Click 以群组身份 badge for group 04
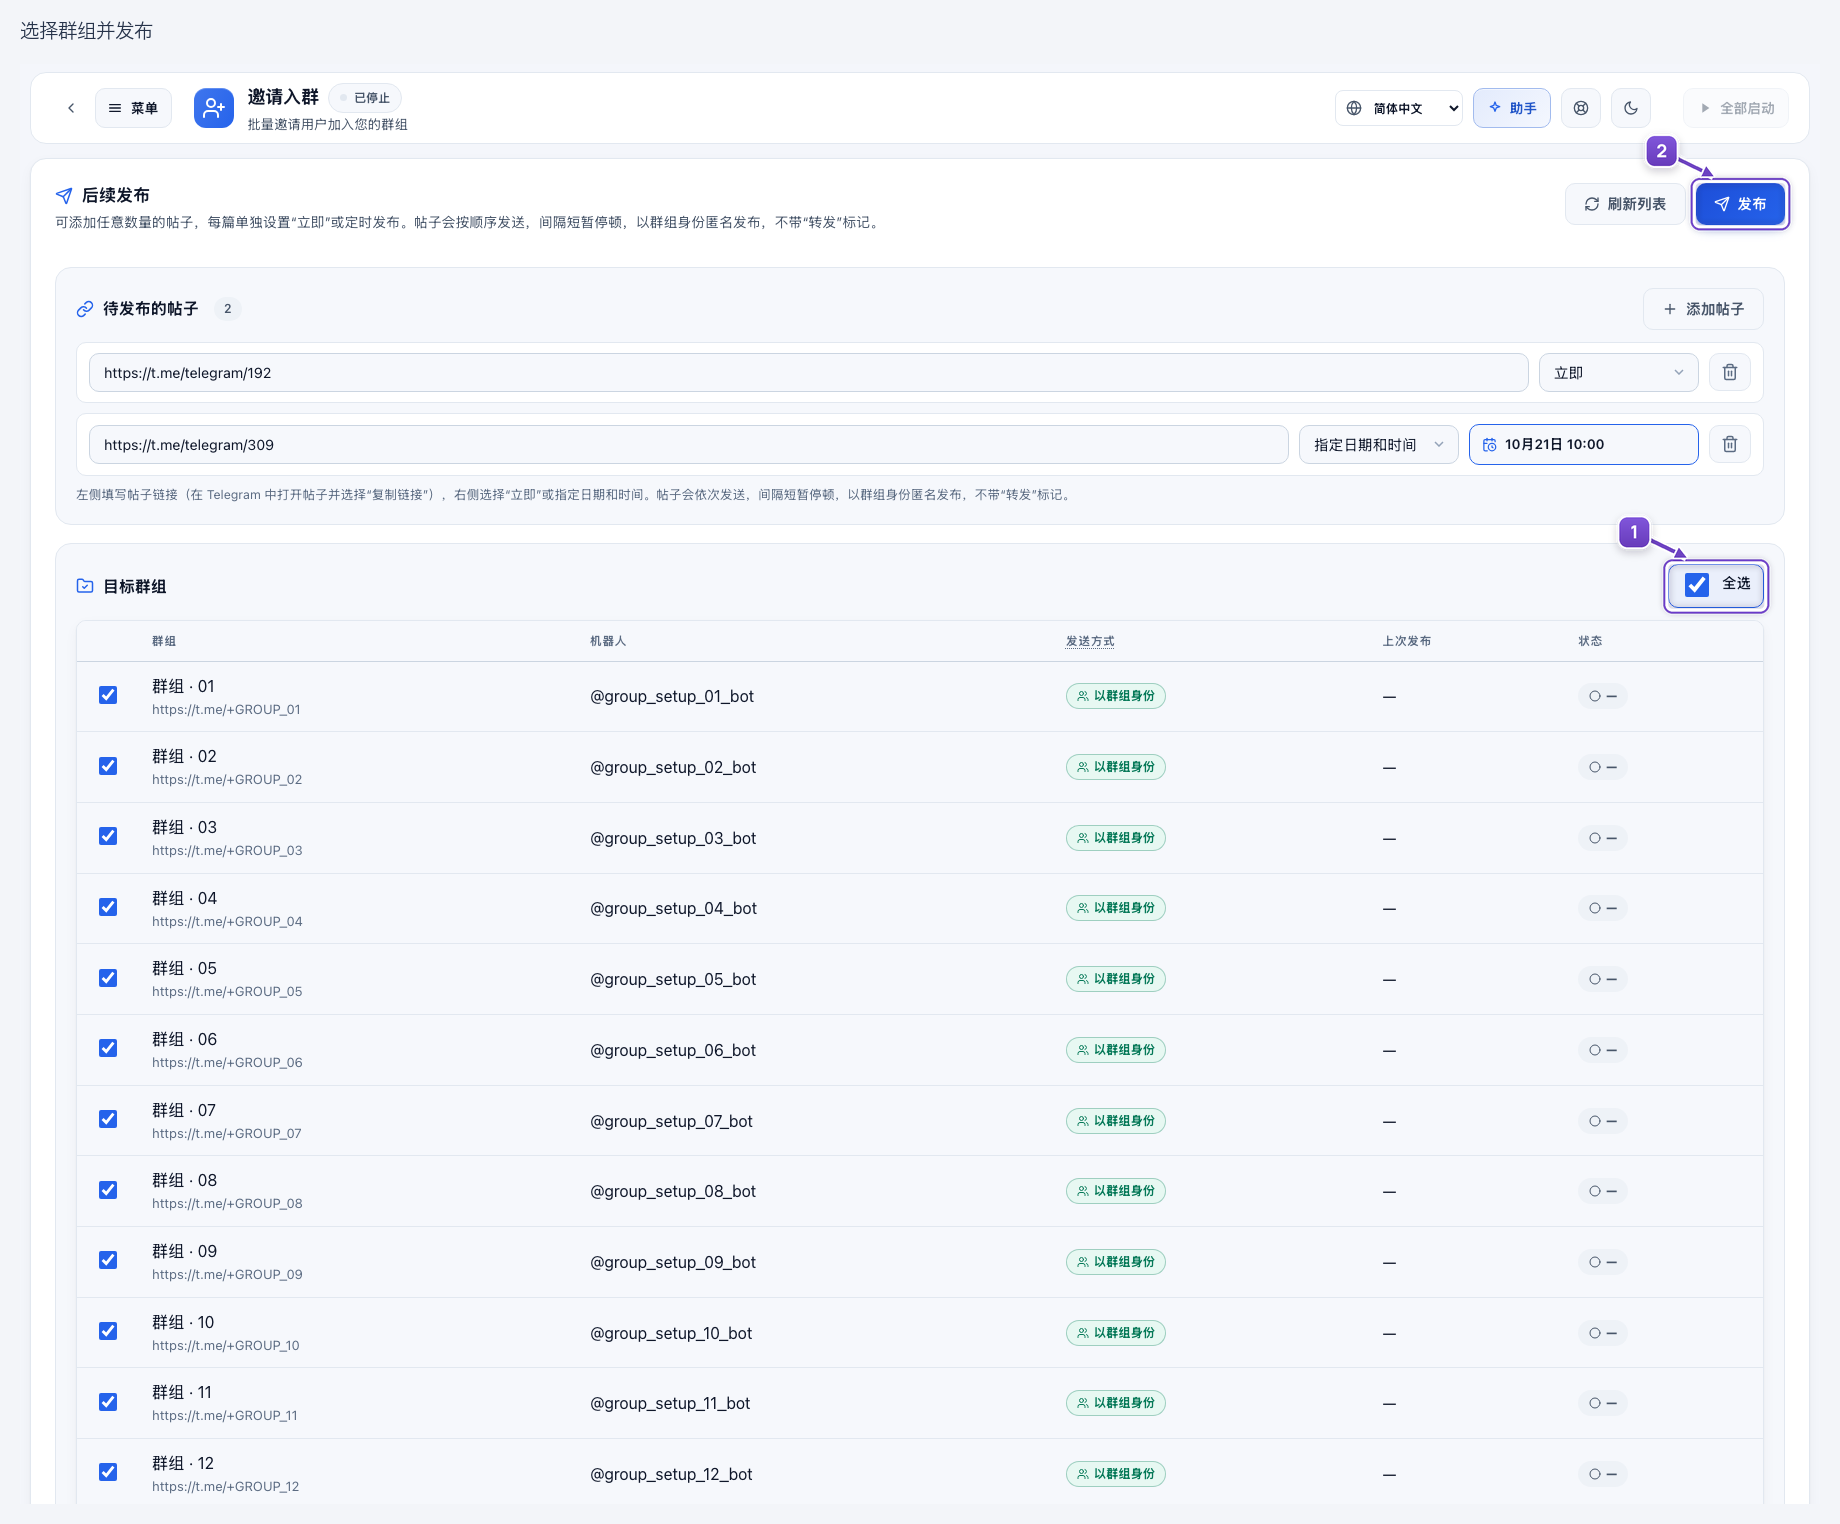The width and height of the screenshot is (1840, 1524). (1116, 908)
